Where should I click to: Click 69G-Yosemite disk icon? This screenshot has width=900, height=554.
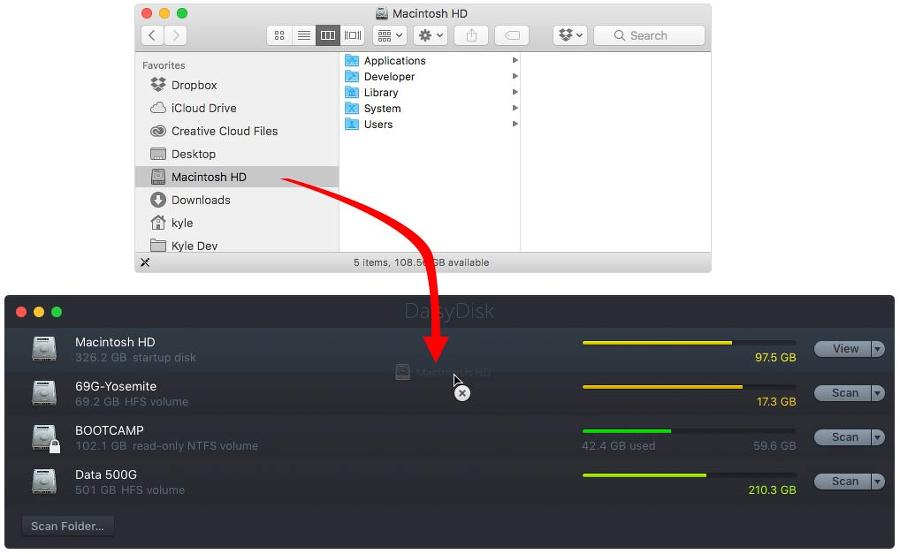(x=44, y=393)
